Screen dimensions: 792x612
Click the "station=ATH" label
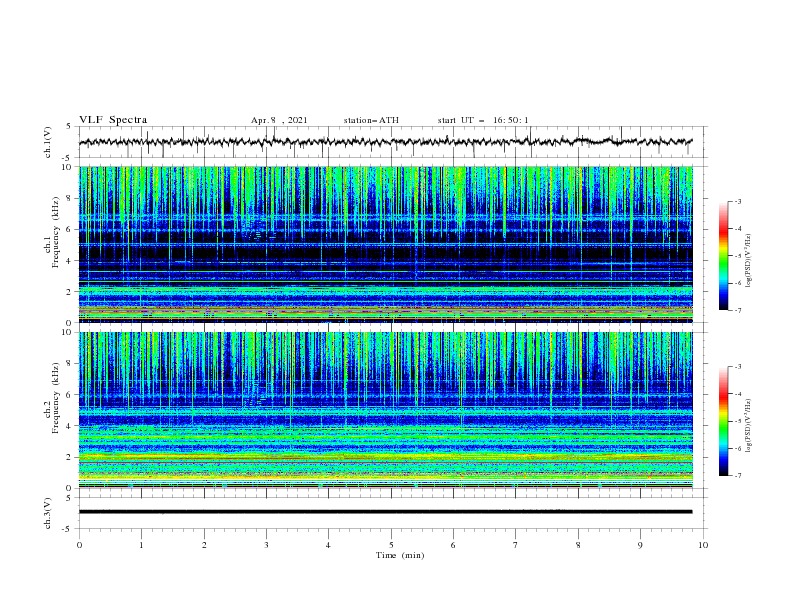[x=371, y=120]
